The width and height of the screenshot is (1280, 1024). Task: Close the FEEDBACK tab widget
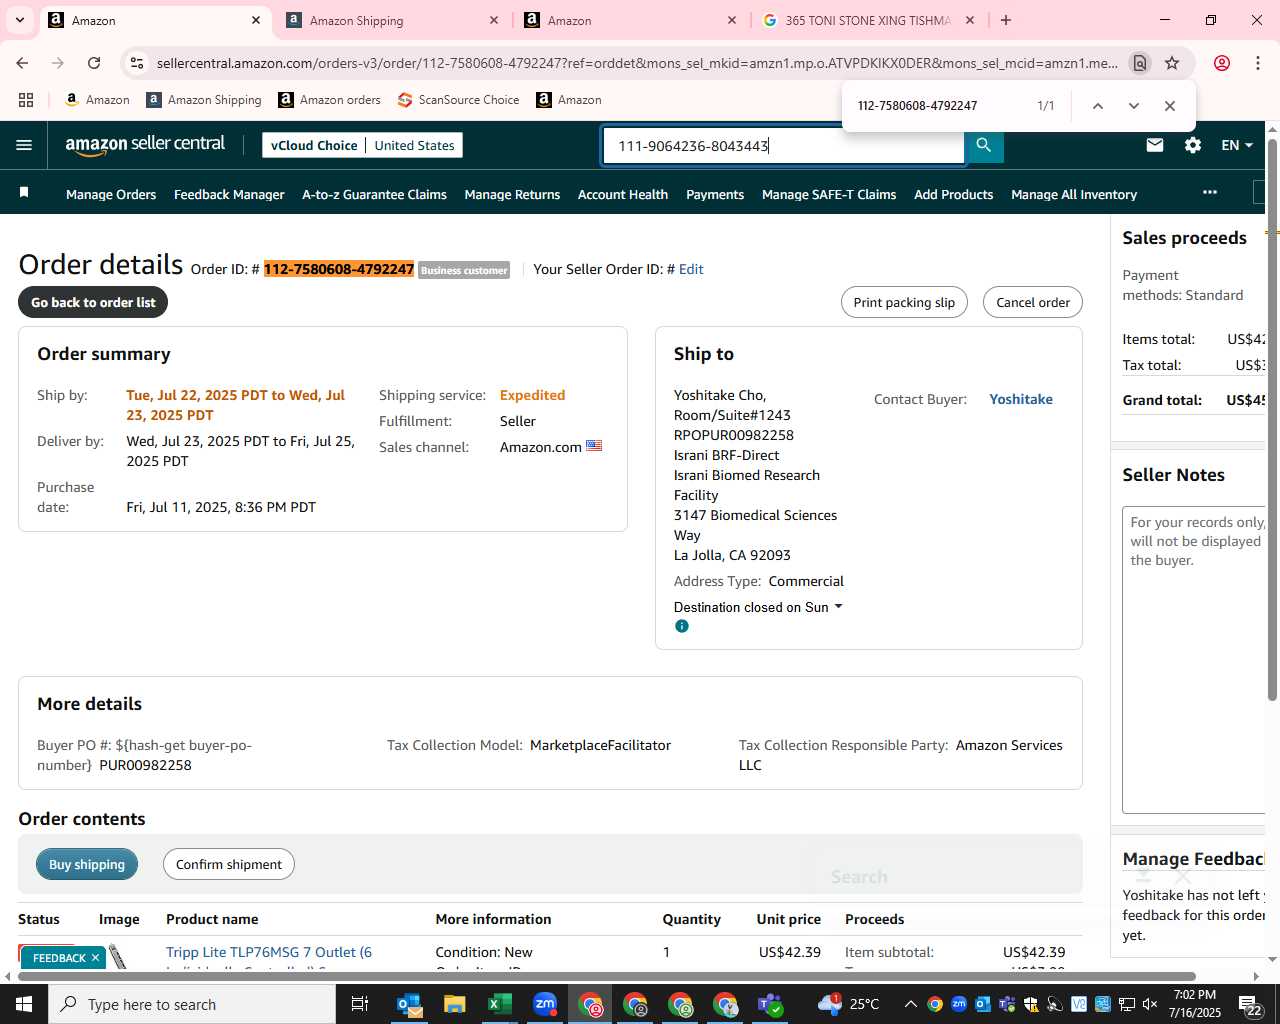tap(95, 958)
